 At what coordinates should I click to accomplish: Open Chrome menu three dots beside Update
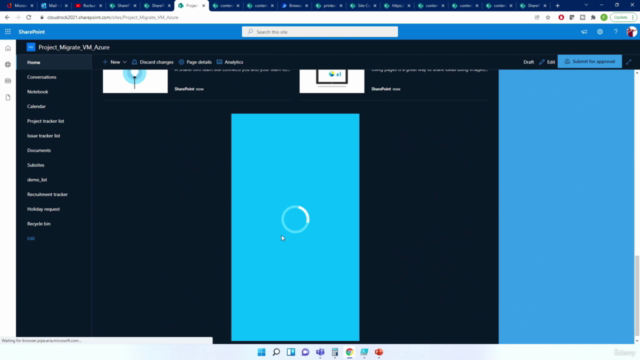[x=633, y=18]
